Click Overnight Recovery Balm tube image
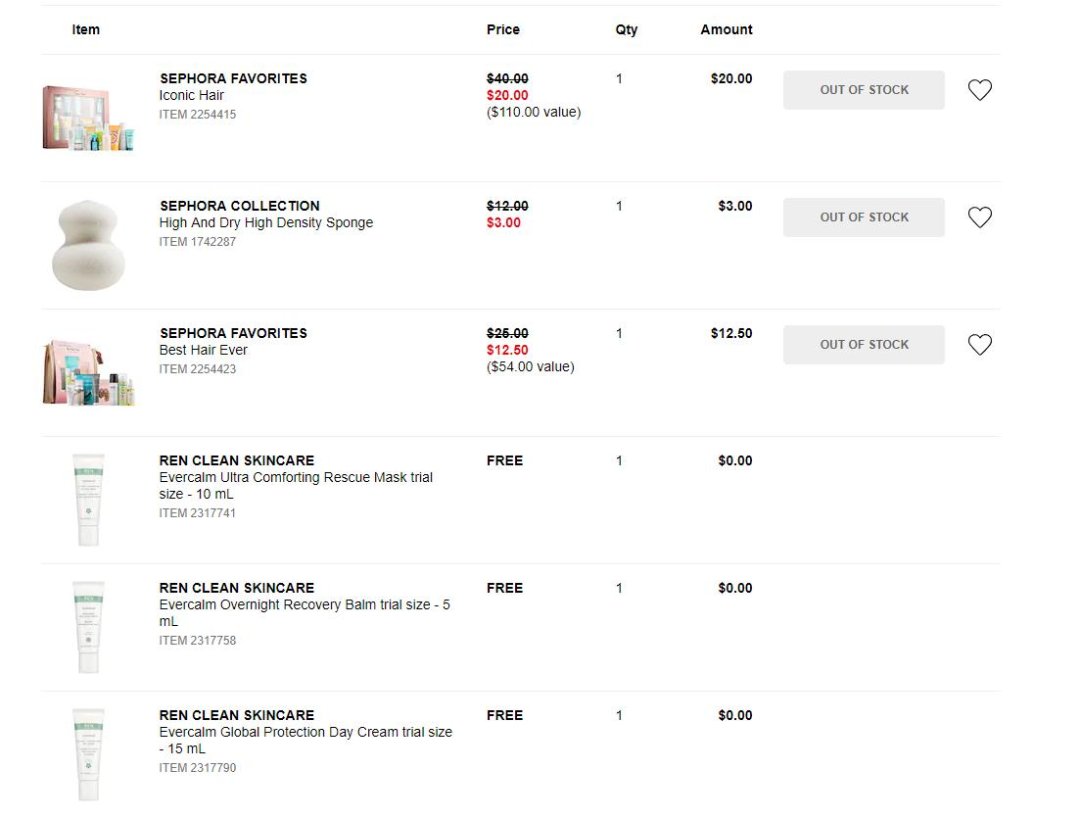The image size is (1080, 818). [x=88, y=627]
